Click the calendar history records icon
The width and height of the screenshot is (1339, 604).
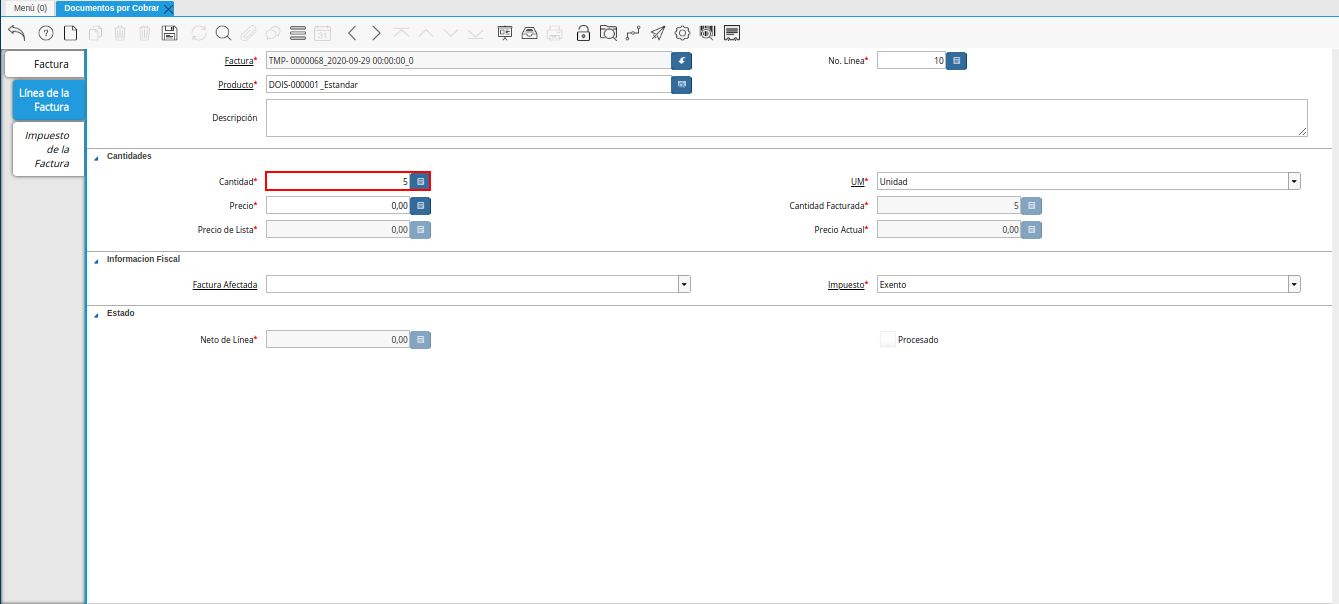pos(322,33)
